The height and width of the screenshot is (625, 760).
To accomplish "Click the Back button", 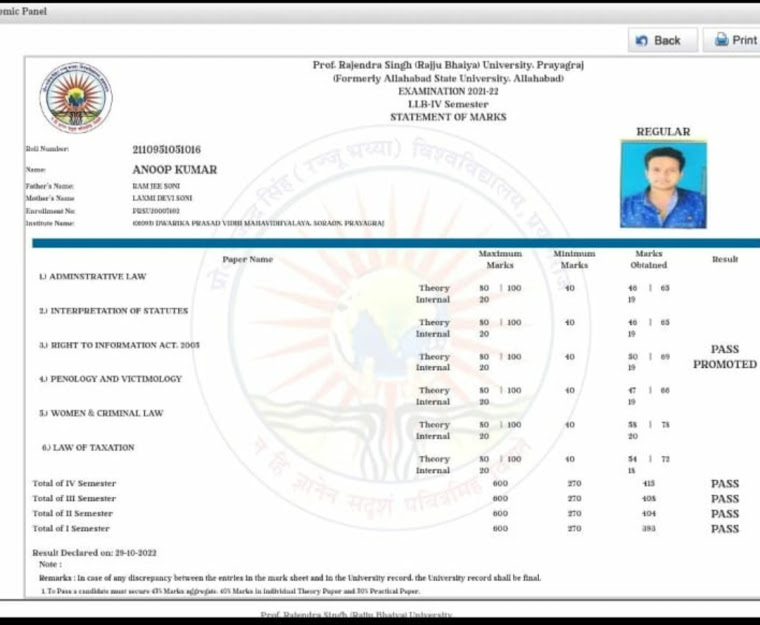I will (x=658, y=40).
